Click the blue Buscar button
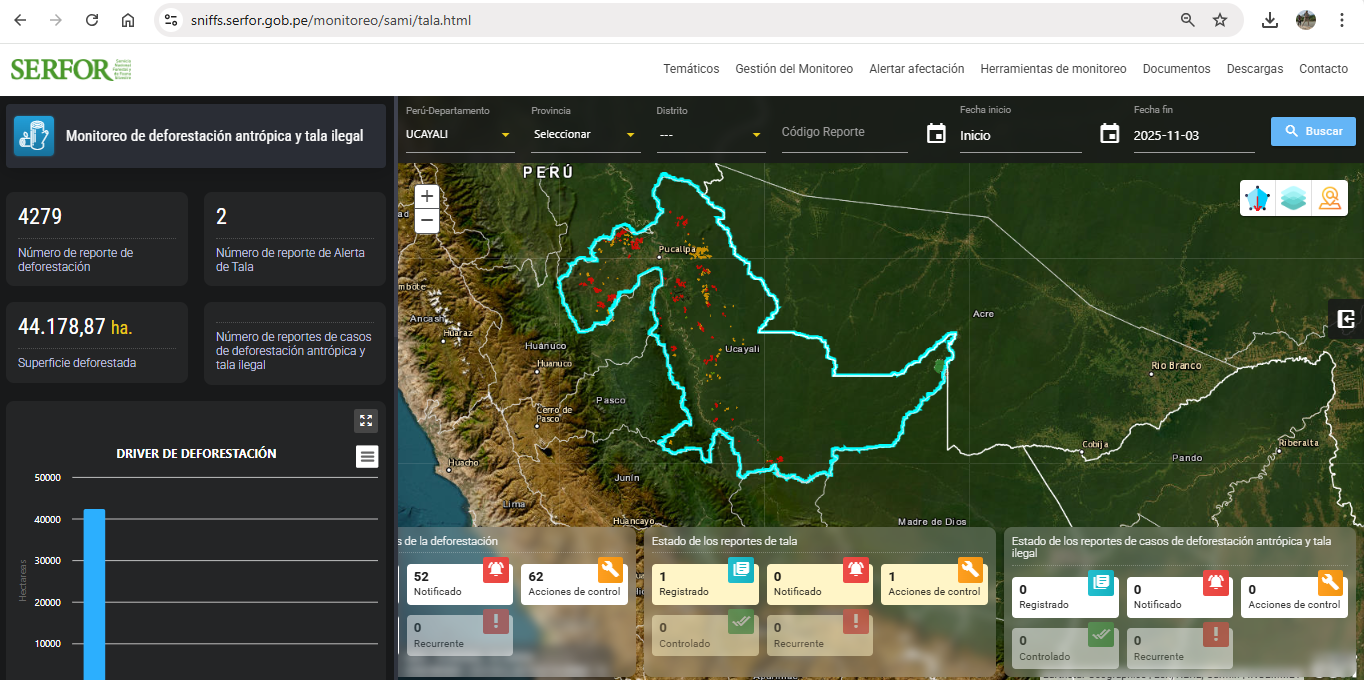Image resolution: width=1364 pixels, height=680 pixels. 1313,131
